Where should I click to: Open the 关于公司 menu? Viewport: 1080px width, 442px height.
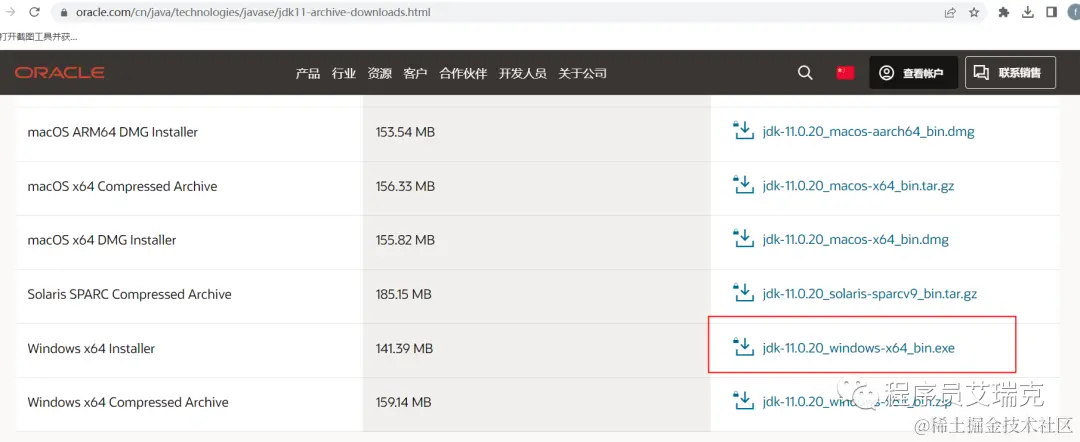[582, 73]
